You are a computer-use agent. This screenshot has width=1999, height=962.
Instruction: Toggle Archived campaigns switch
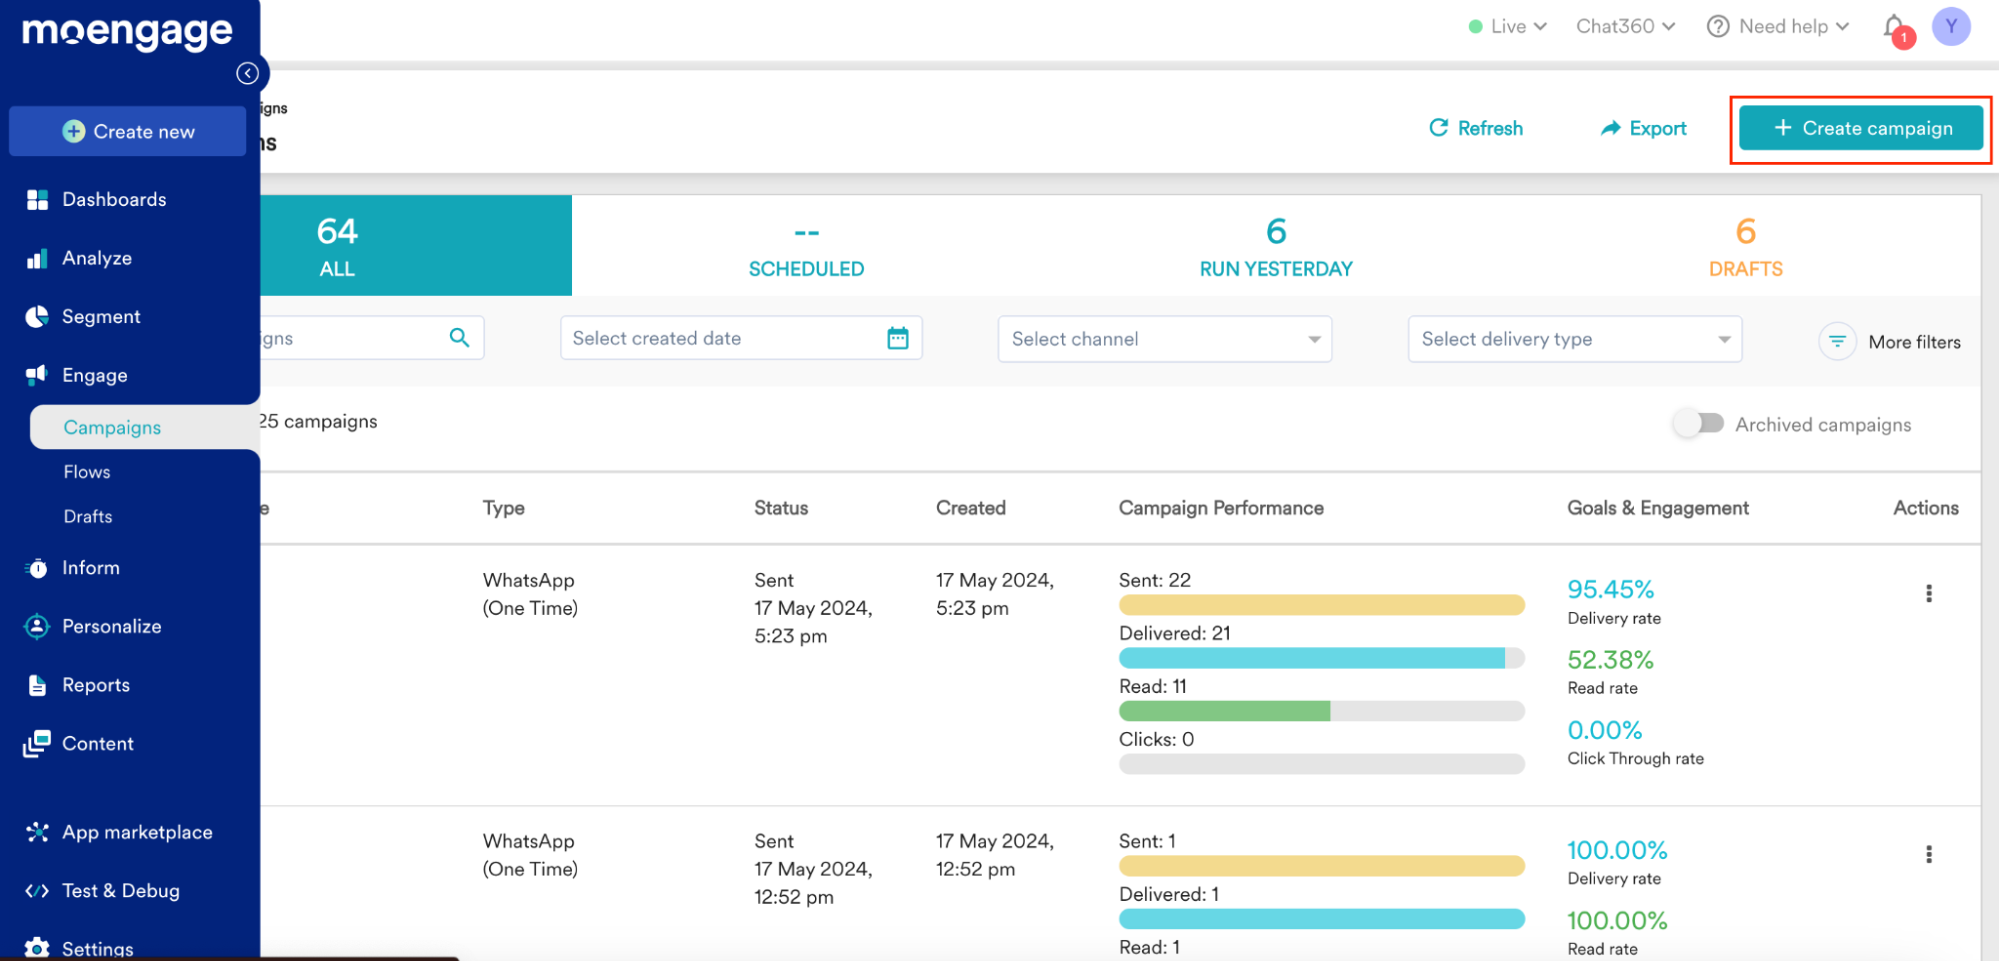[1699, 424]
